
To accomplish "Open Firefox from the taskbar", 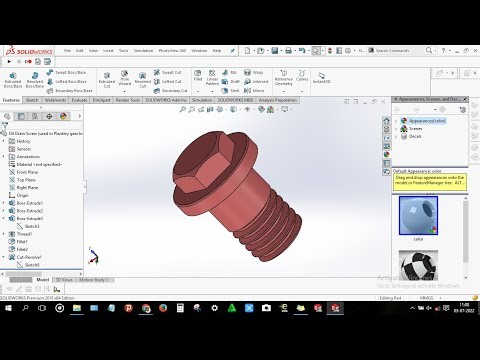I will (x=163, y=308).
